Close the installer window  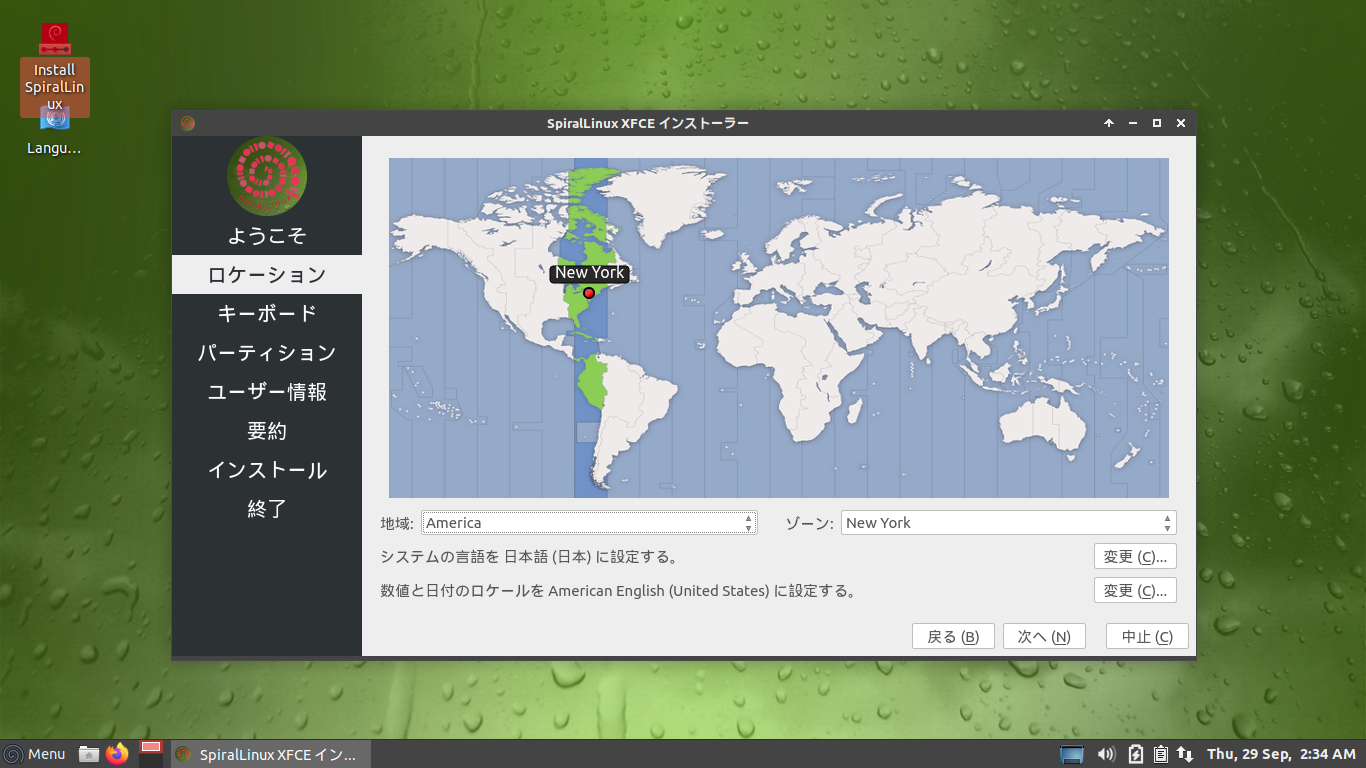(1181, 123)
